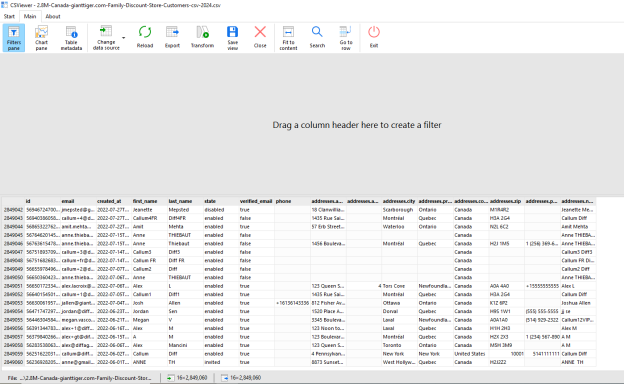Click province cell New York
624x384 pixels.
pos(435,354)
